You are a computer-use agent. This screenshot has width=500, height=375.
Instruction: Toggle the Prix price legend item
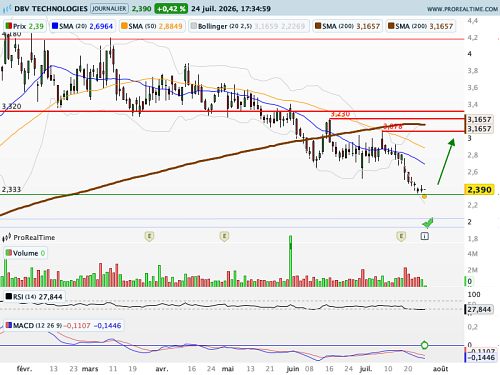[x=25, y=26]
